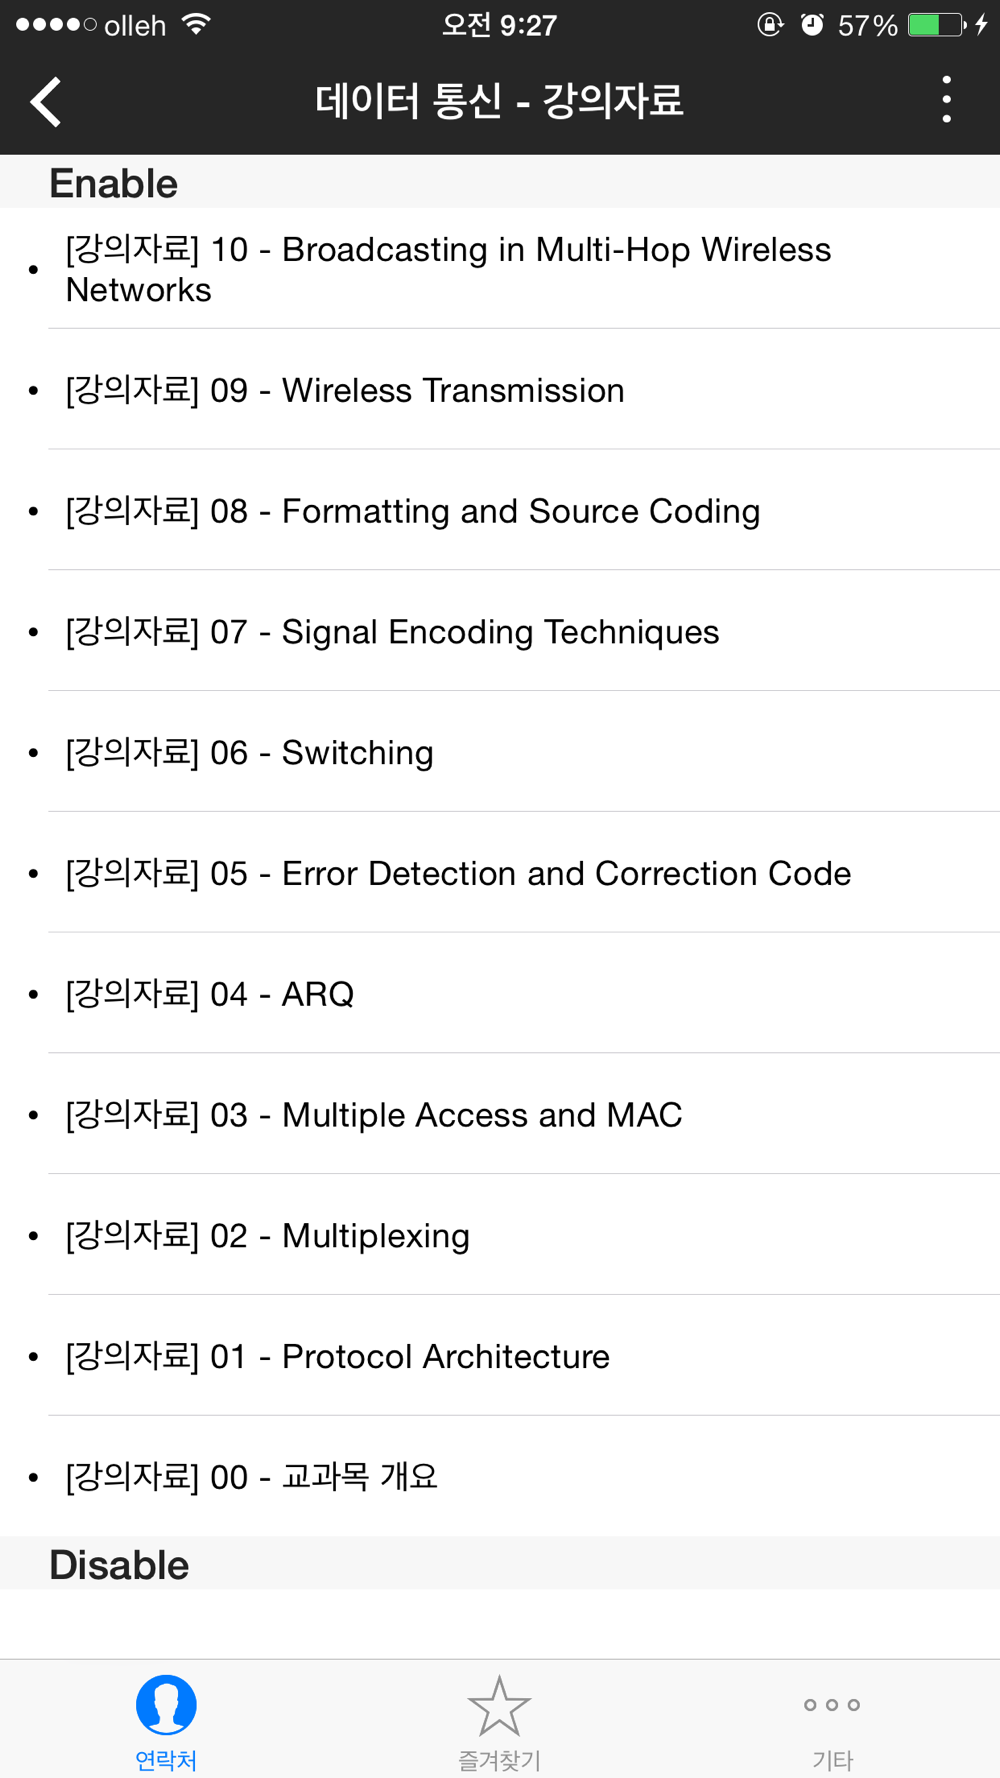
Task: Open 09 - Wireless Transmission lecture
Action: point(500,389)
